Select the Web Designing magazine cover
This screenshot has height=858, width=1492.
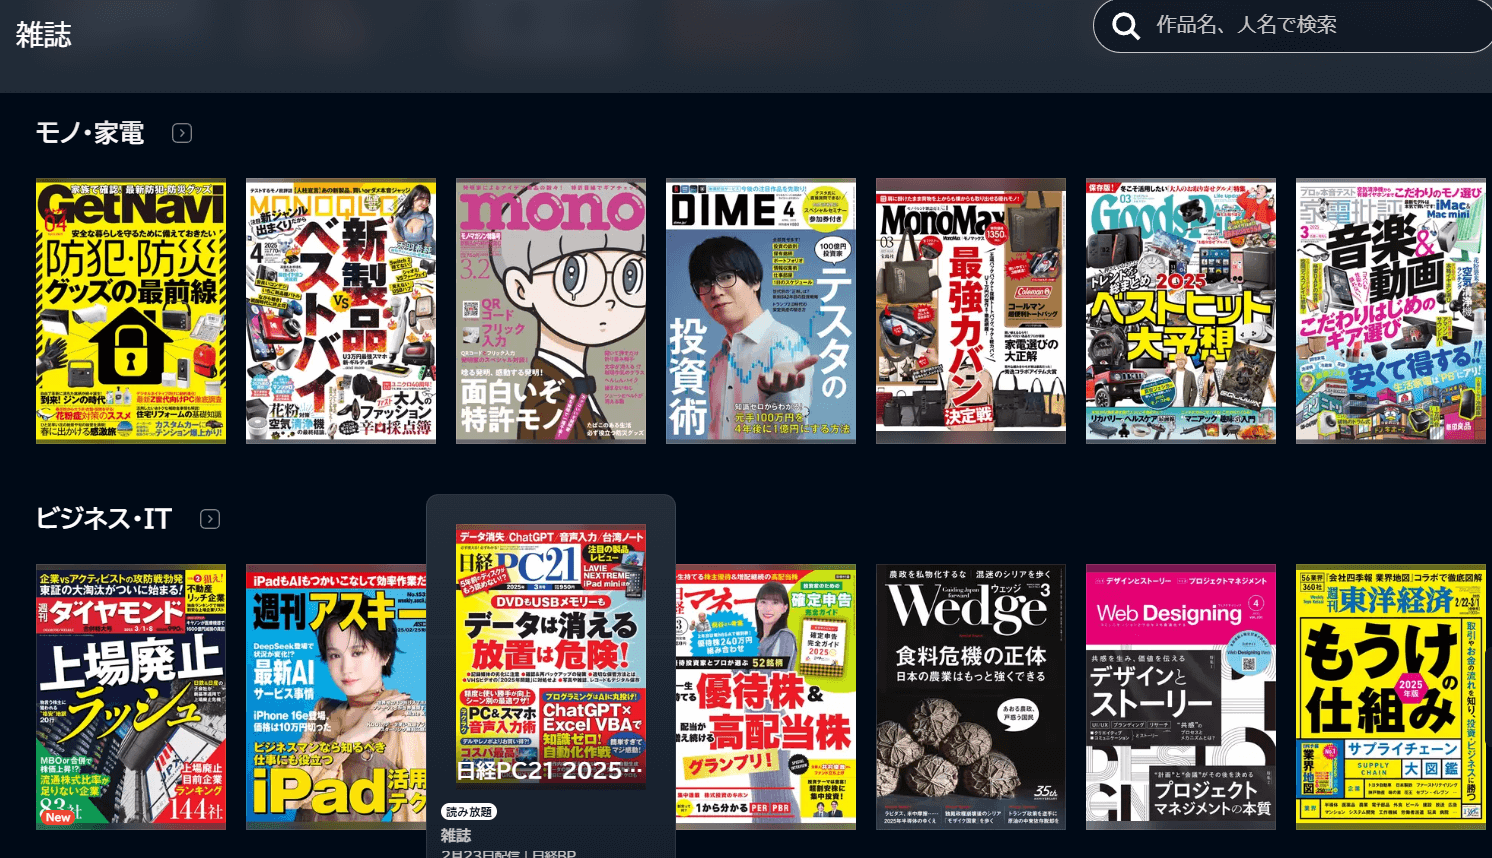pyautogui.click(x=1181, y=697)
